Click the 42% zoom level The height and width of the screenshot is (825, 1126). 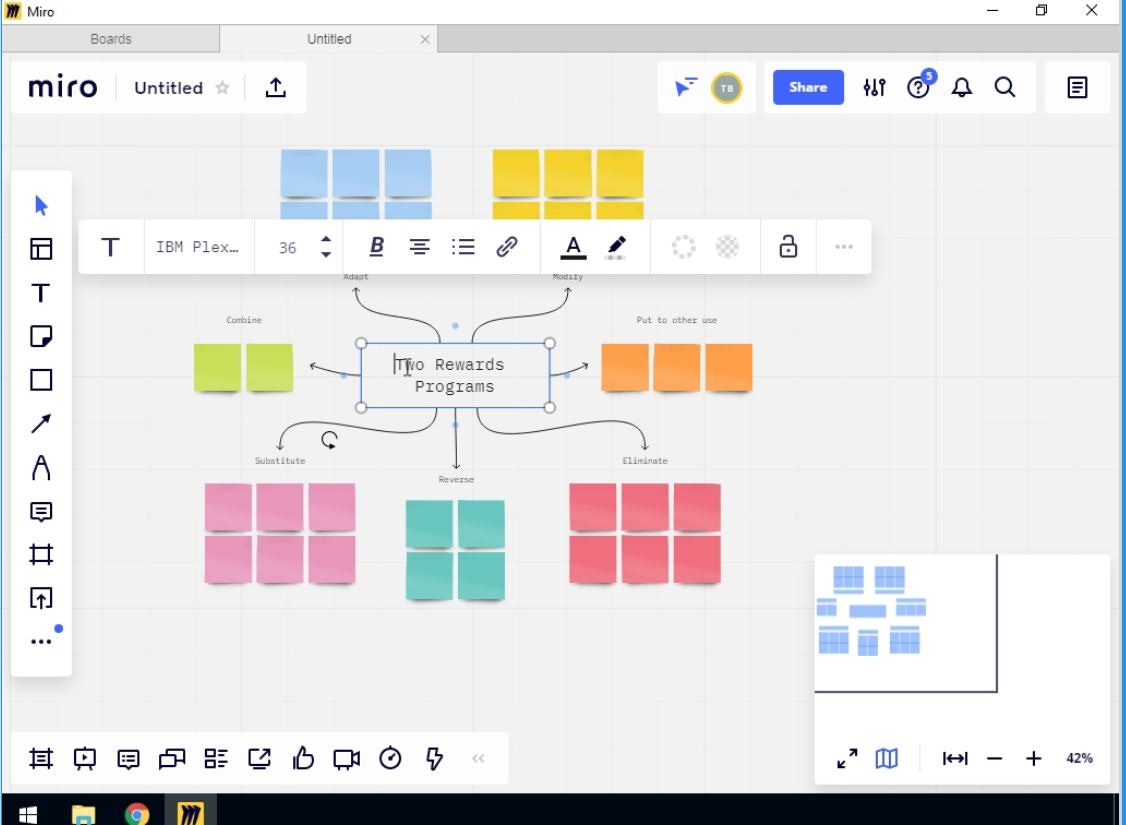pyautogui.click(x=1079, y=758)
